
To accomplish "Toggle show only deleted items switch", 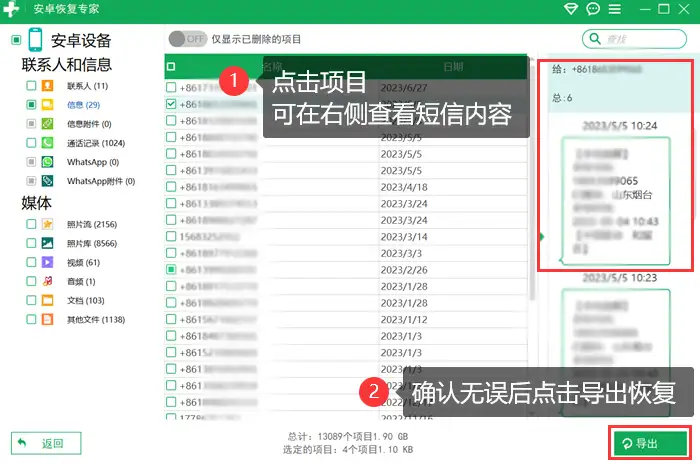I will 188,39.
